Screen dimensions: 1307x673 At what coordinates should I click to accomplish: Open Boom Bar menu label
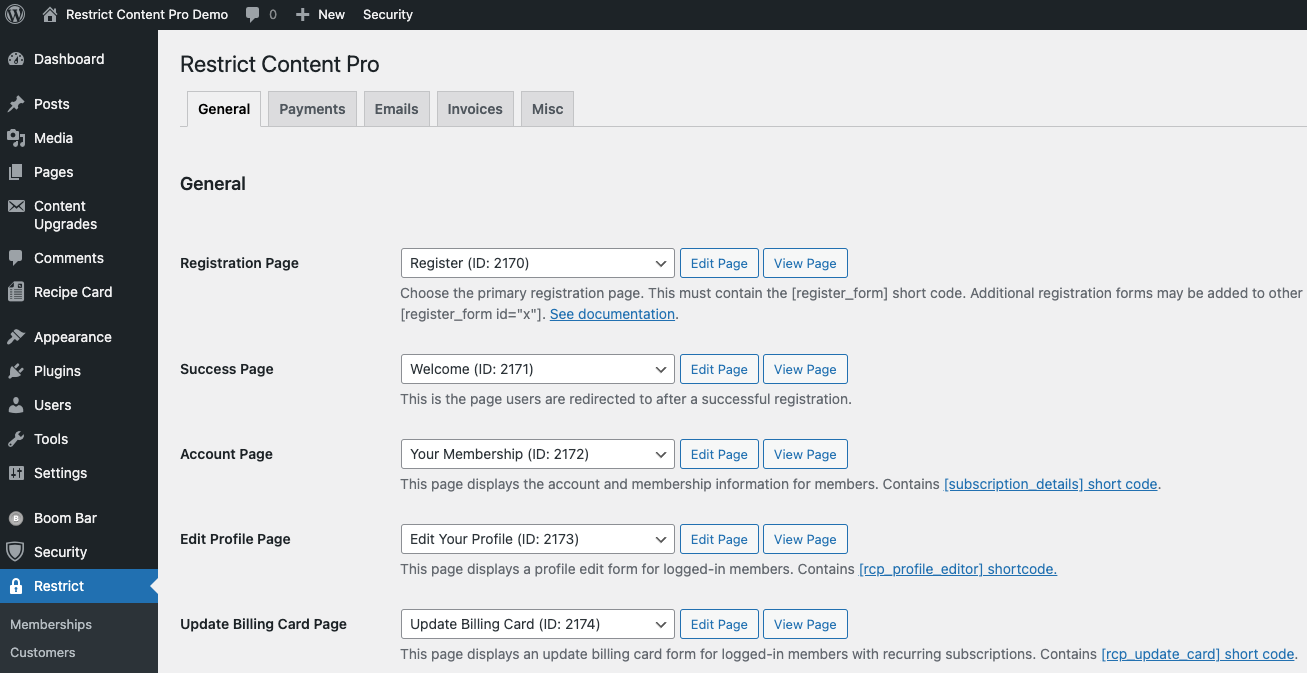pos(65,518)
